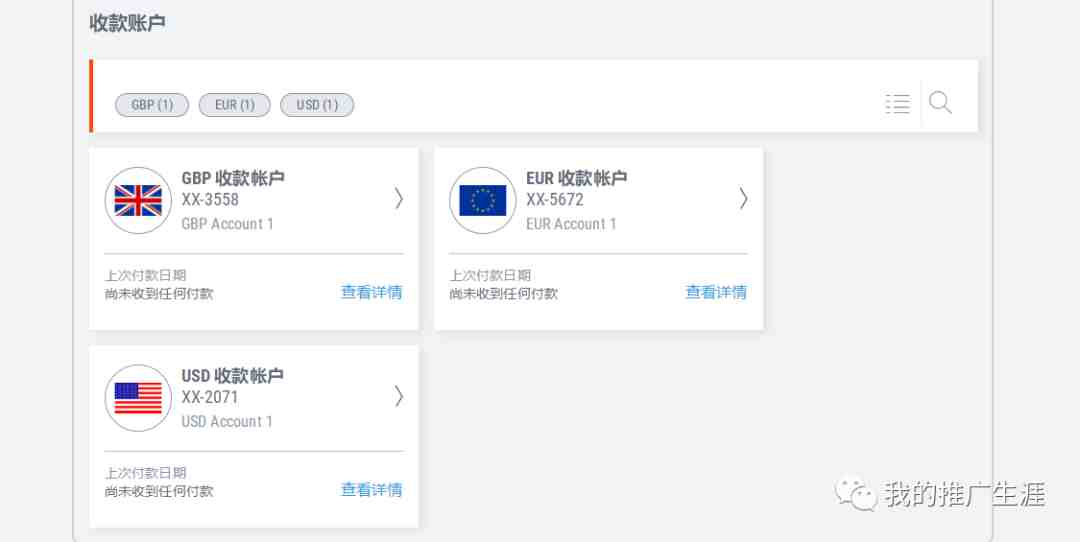Screen dimensions: 1080x542
Task: Select the GBP 收款帐户 title
Action: click(x=233, y=178)
